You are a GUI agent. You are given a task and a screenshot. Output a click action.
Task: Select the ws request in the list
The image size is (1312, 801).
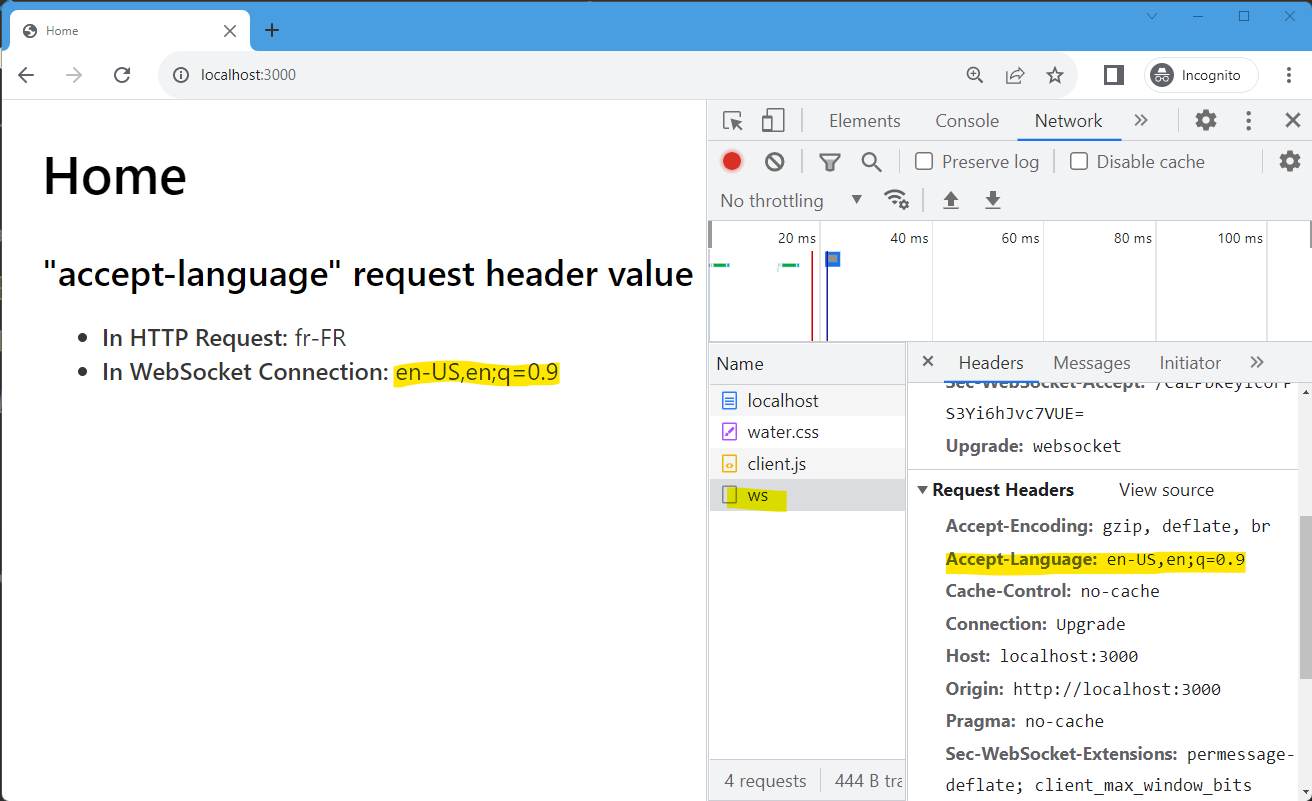[759, 494]
